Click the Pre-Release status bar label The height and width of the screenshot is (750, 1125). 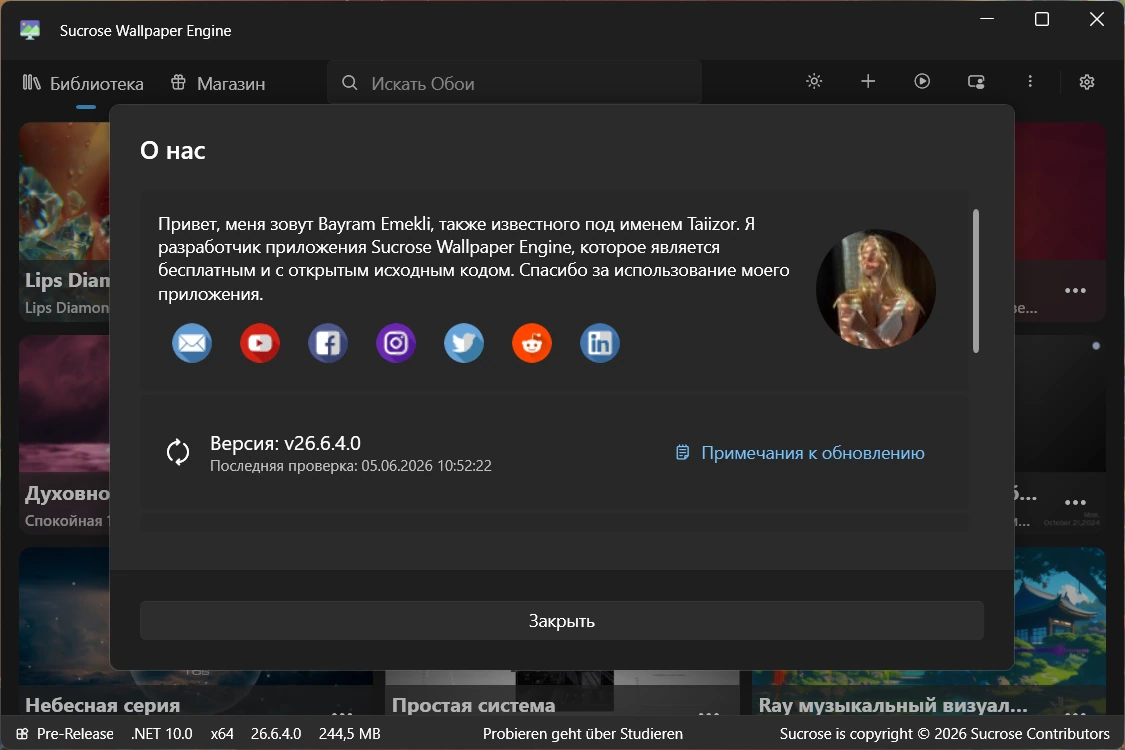(75, 733)
